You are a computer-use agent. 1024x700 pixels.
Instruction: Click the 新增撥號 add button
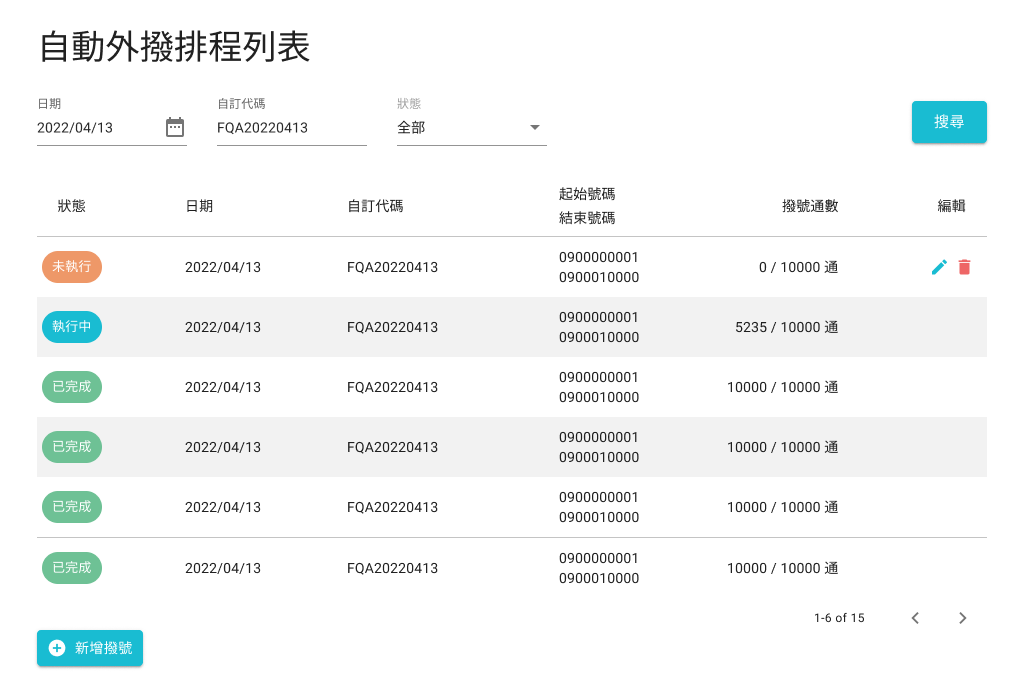click(89, 648)
